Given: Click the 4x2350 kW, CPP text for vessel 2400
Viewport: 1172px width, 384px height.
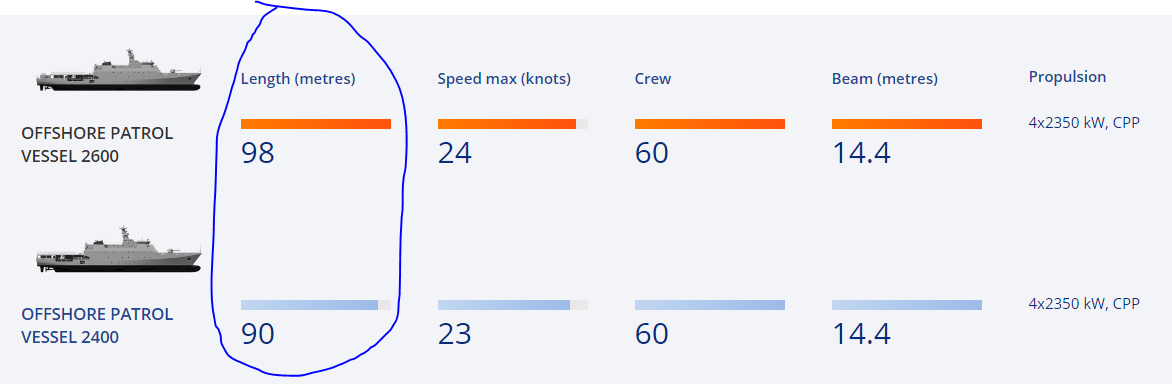Looking at the screenshot, I should coord(1084,303).
